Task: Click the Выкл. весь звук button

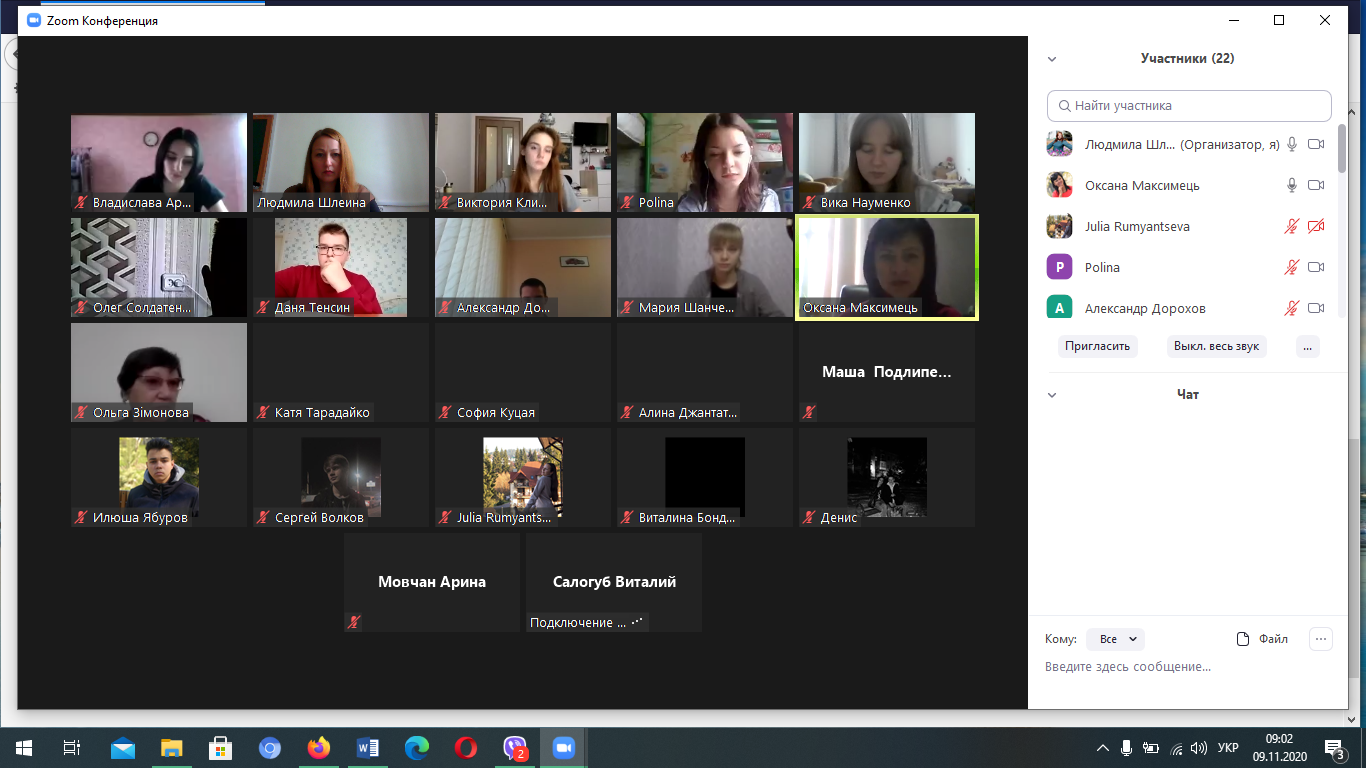Action: [x=1216, y=347]
